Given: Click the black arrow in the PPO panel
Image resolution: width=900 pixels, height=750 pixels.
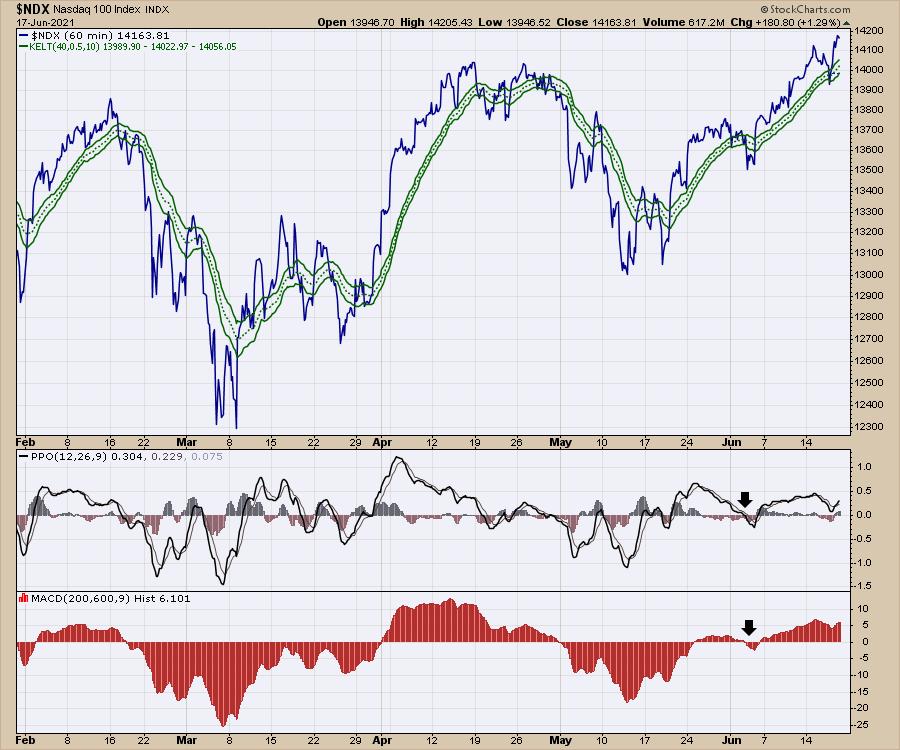Looking at the screenshot, I should (x=744, y=499).
